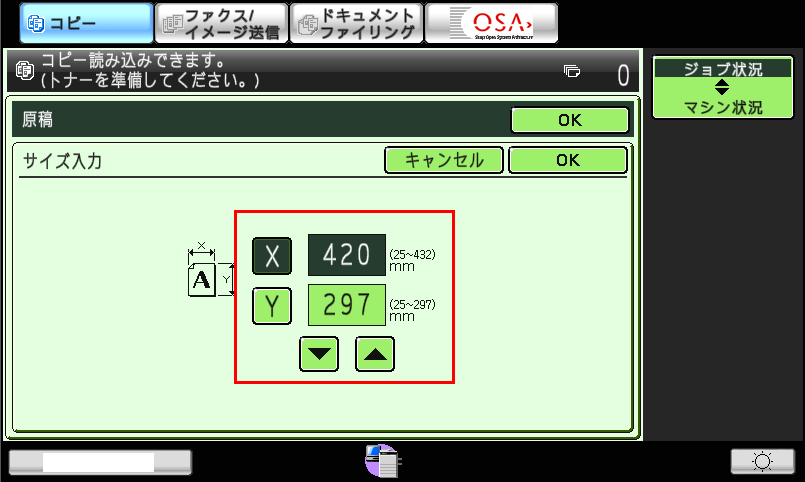The width and height of the screenshot is (805, 482).
Task: Select the X dimension key
Action: pos(271,256)
